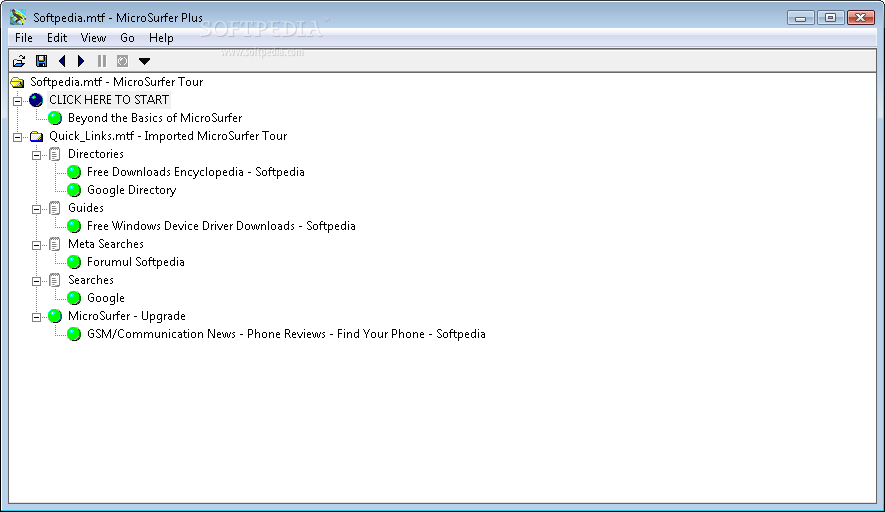
Task: Click the Guides page icon
Action: point(55,208)
